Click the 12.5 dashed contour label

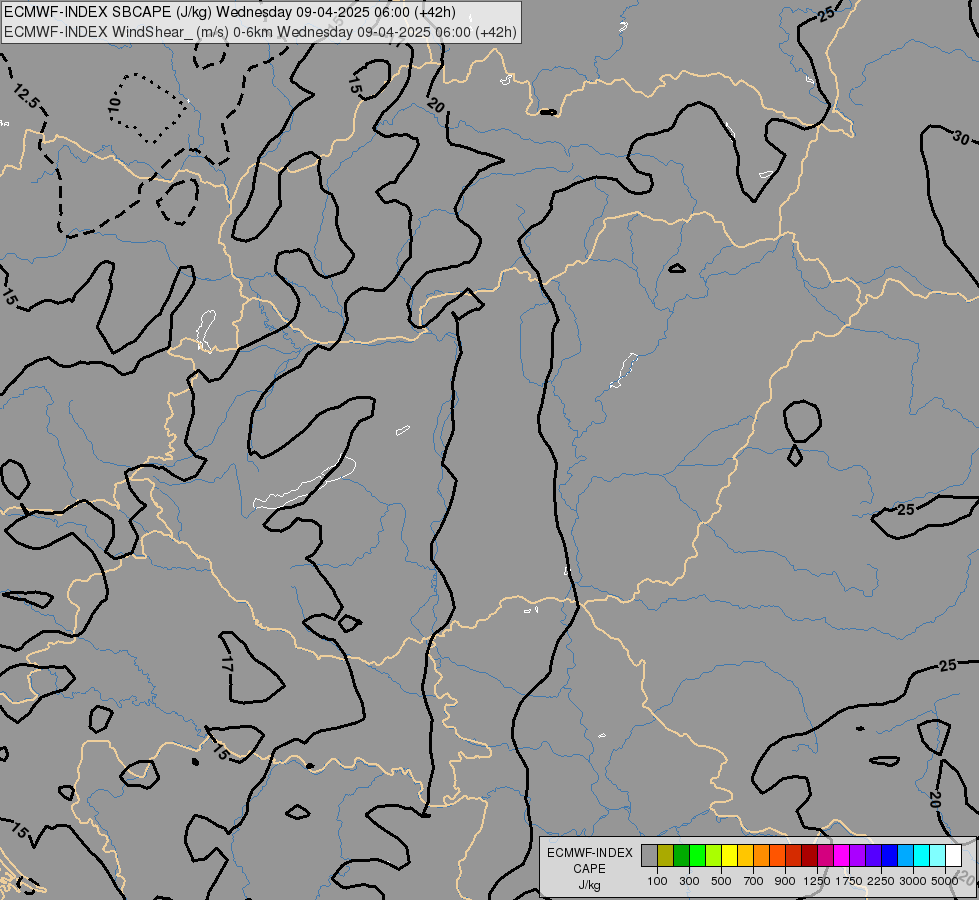pos(27,97)
